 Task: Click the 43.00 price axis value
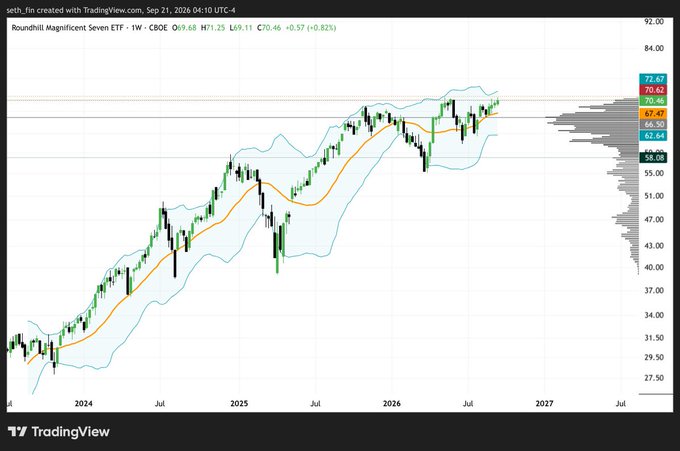click(x=654, y=245)
